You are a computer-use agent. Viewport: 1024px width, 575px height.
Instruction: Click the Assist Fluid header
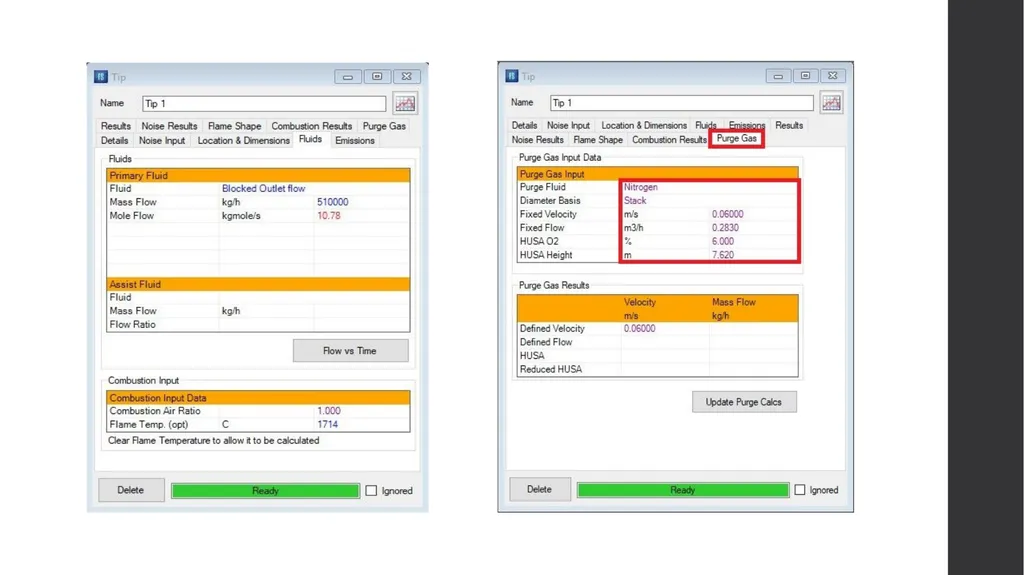click(258, 284)
